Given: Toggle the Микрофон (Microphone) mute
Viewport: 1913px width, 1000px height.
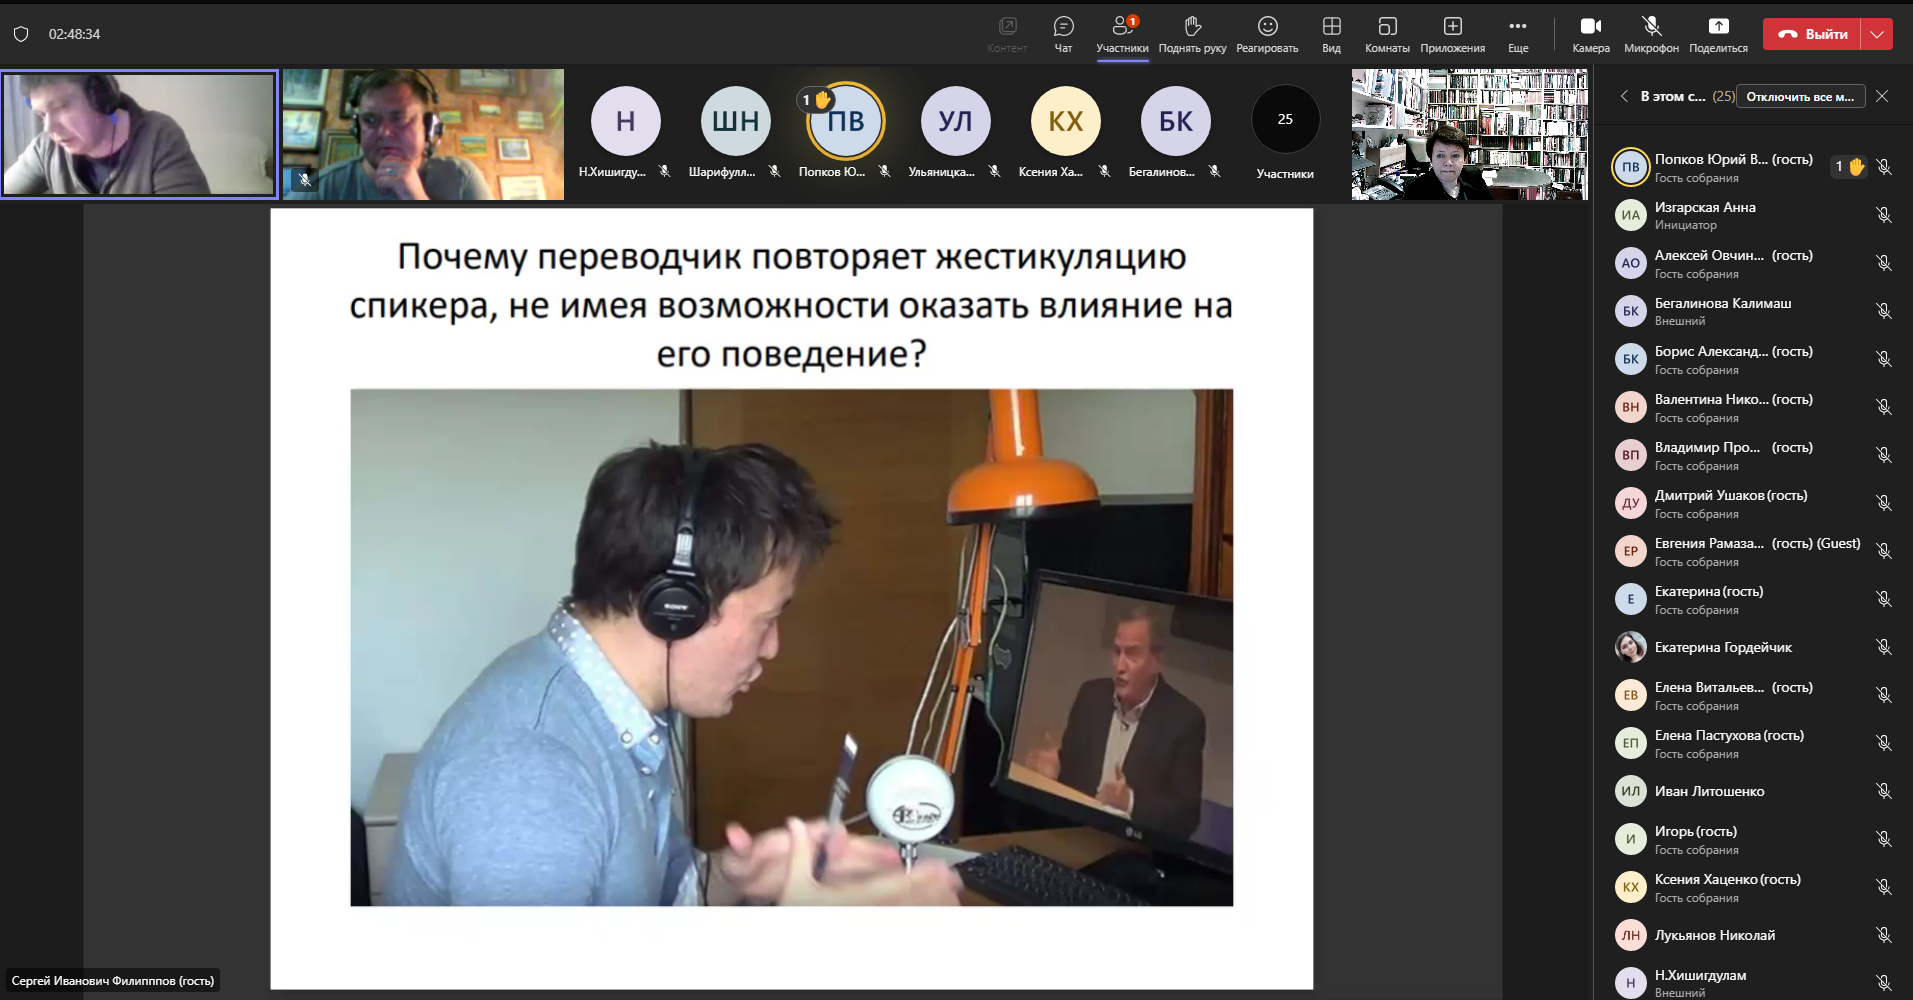Looking at the screenshot, I should (1651, 27).
